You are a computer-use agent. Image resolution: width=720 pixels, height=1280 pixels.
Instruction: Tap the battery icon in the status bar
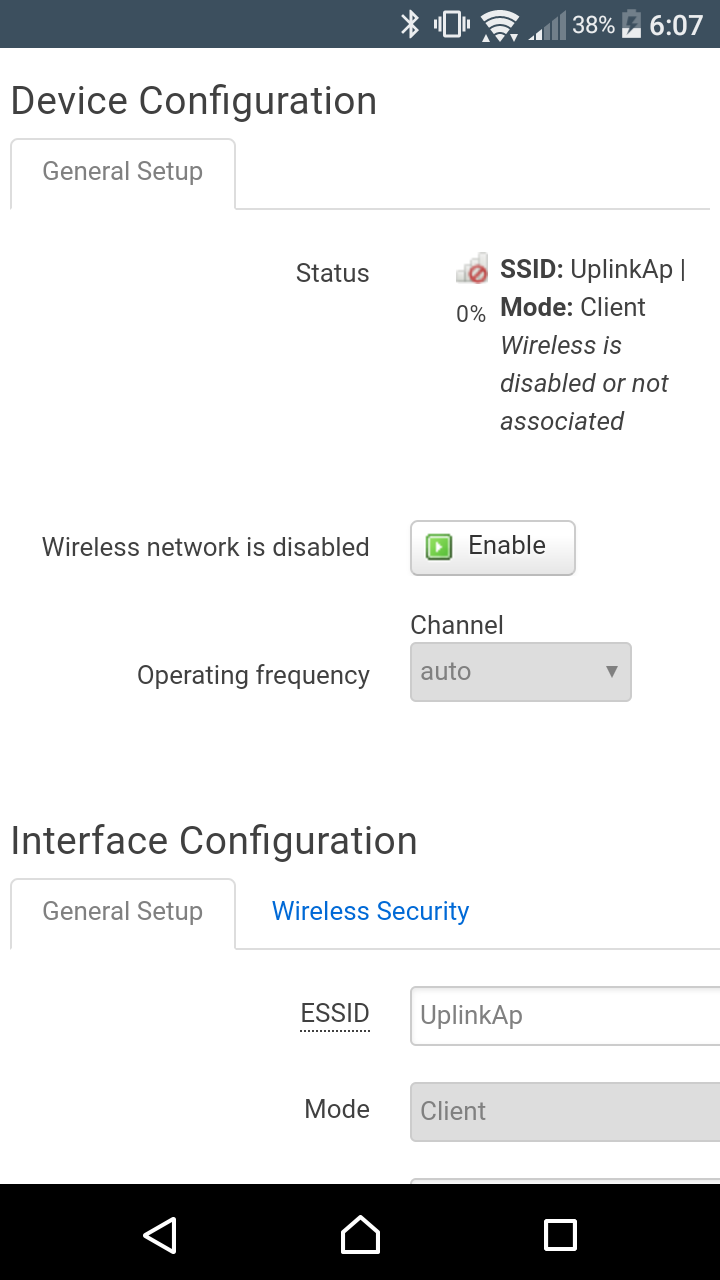tap(631, 24)
